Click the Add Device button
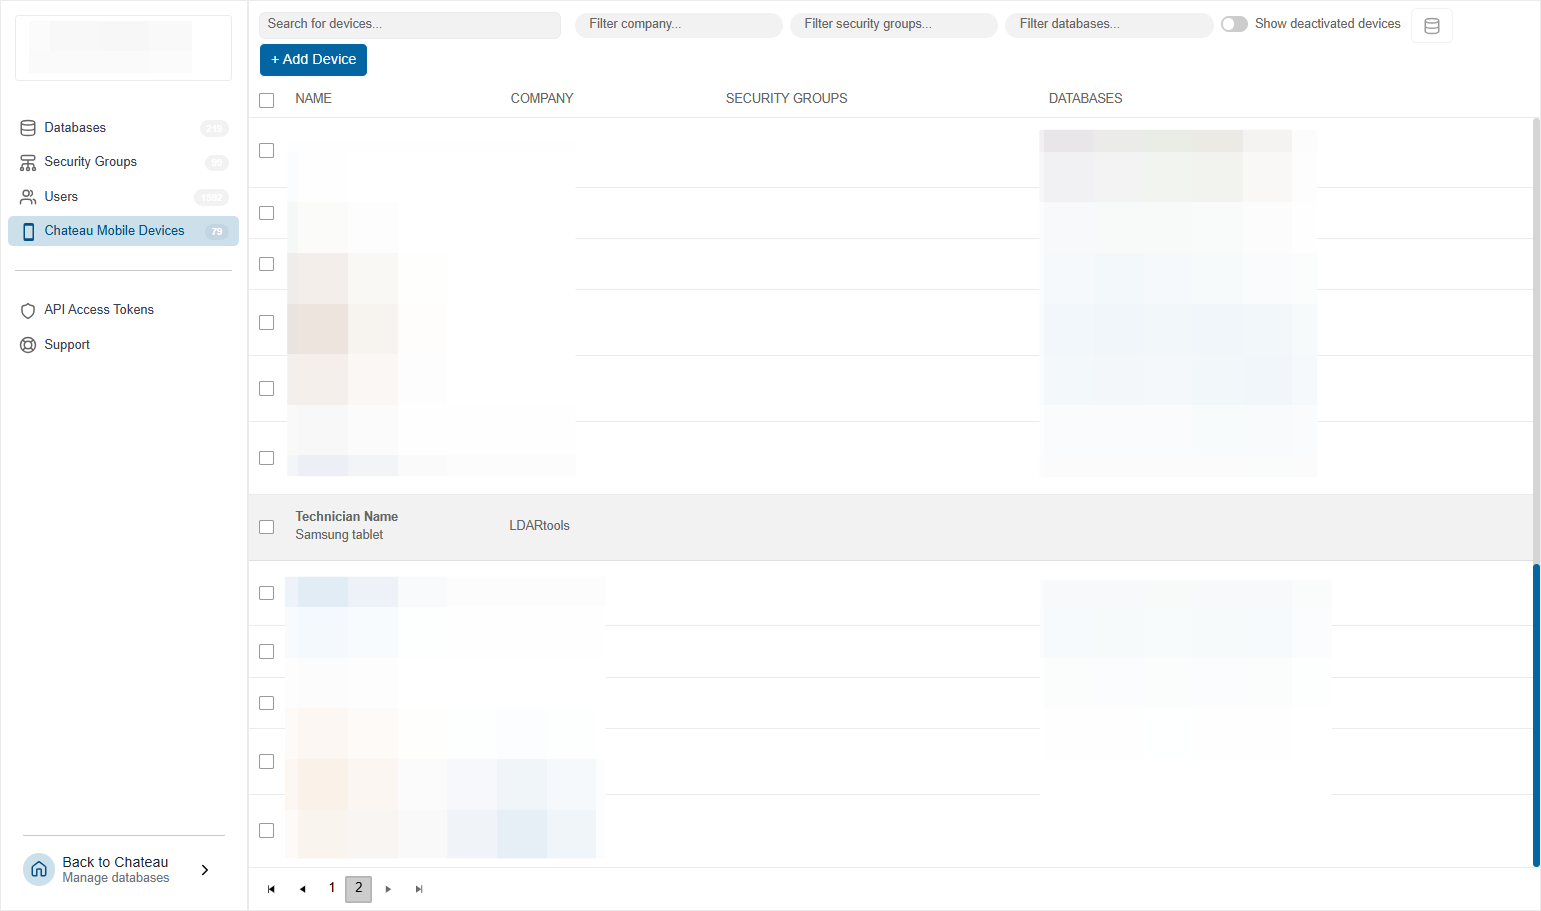 pyautogui.click(x=313, y=60)
